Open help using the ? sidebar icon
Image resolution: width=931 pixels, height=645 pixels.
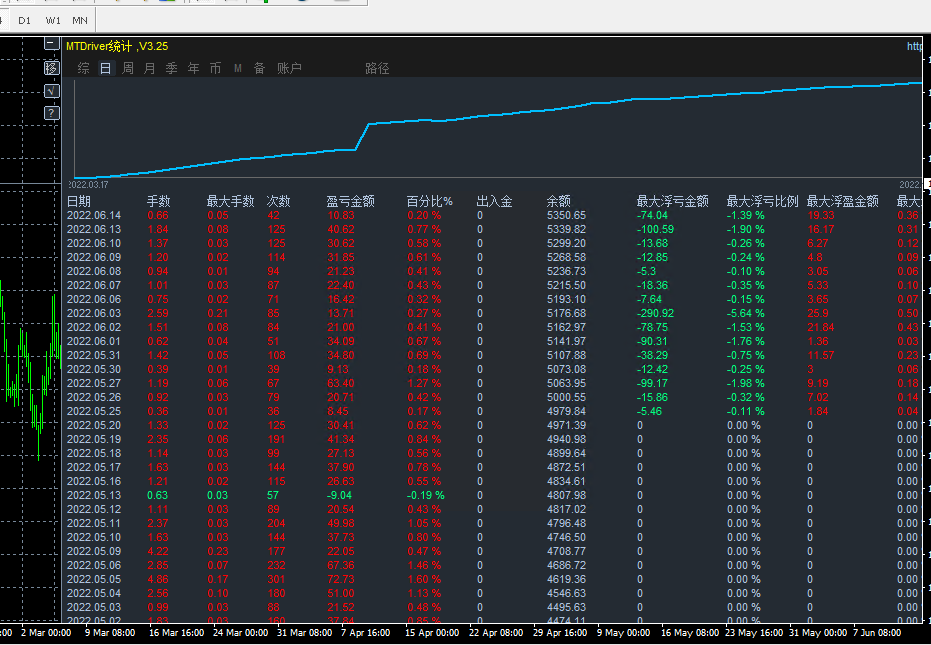click(x=51, y=112)
